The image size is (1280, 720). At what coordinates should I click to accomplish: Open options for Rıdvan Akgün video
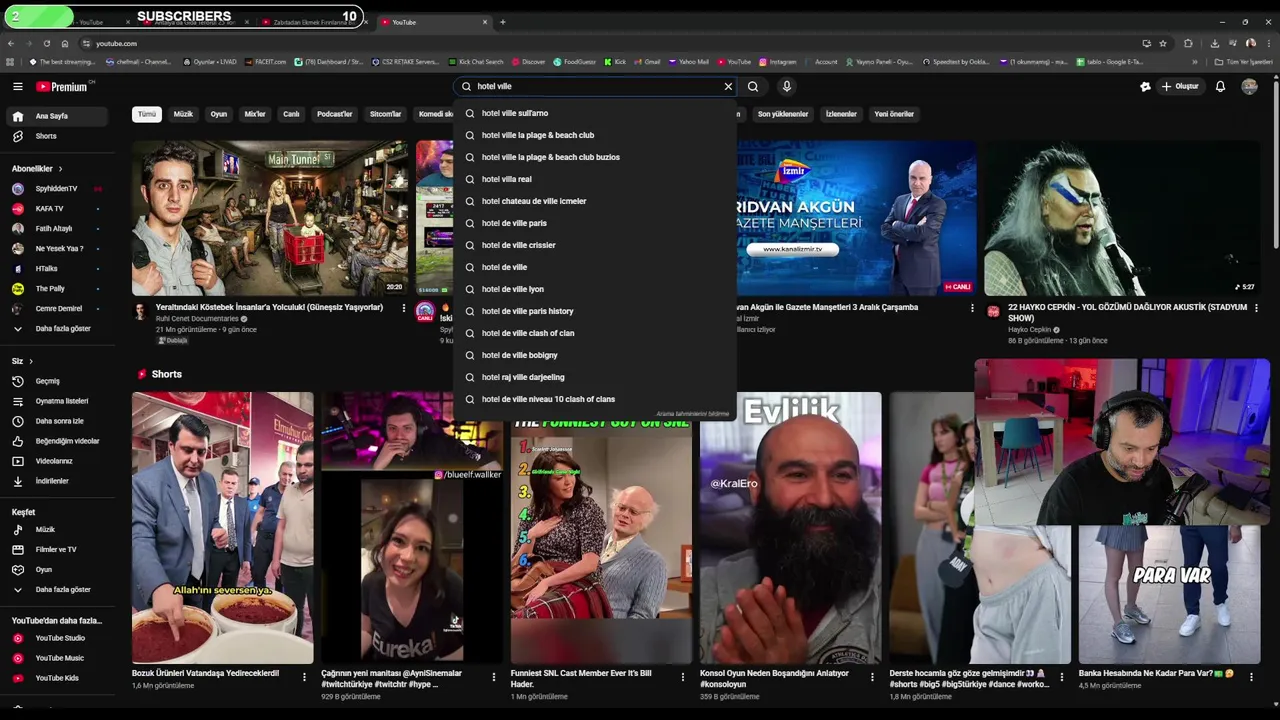(972, 308)
